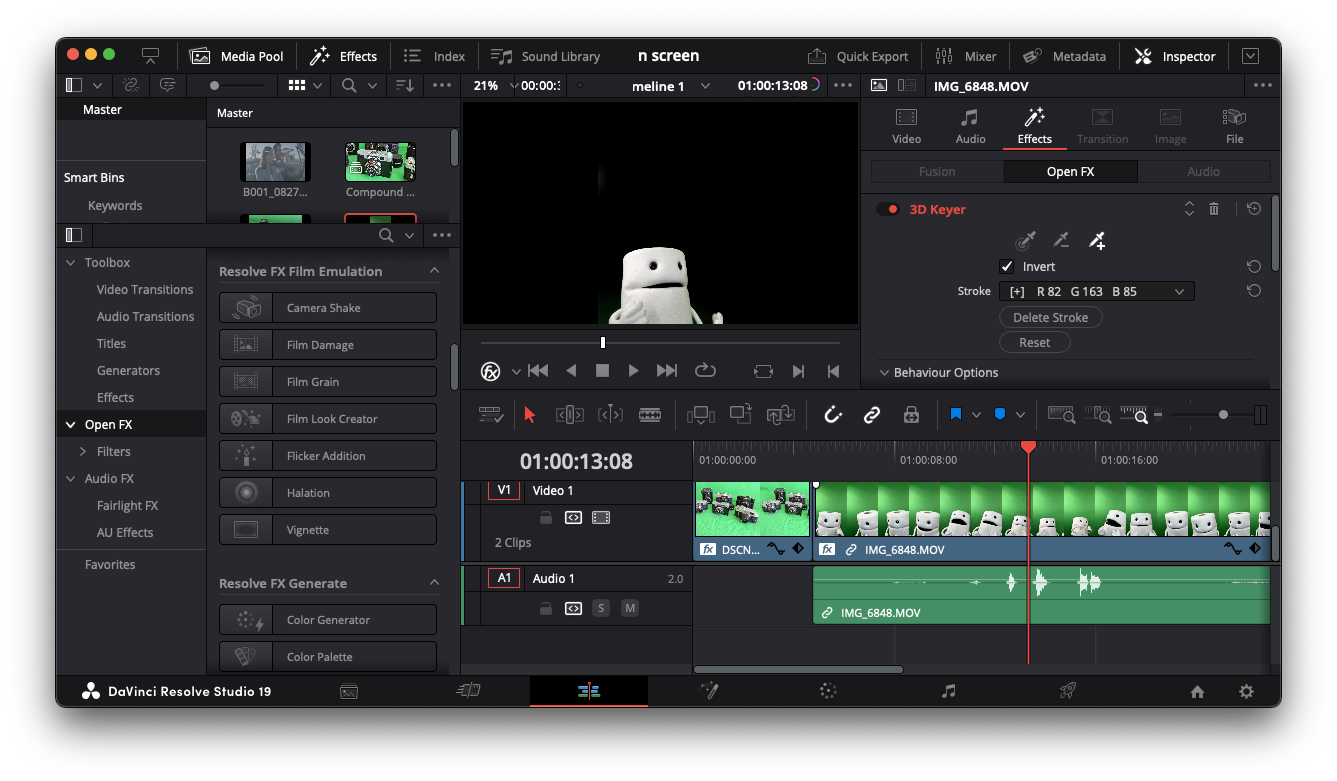Click the Delete Stroke button
The width and height of the screenshot is (1337, 781).
point(1050,317)
